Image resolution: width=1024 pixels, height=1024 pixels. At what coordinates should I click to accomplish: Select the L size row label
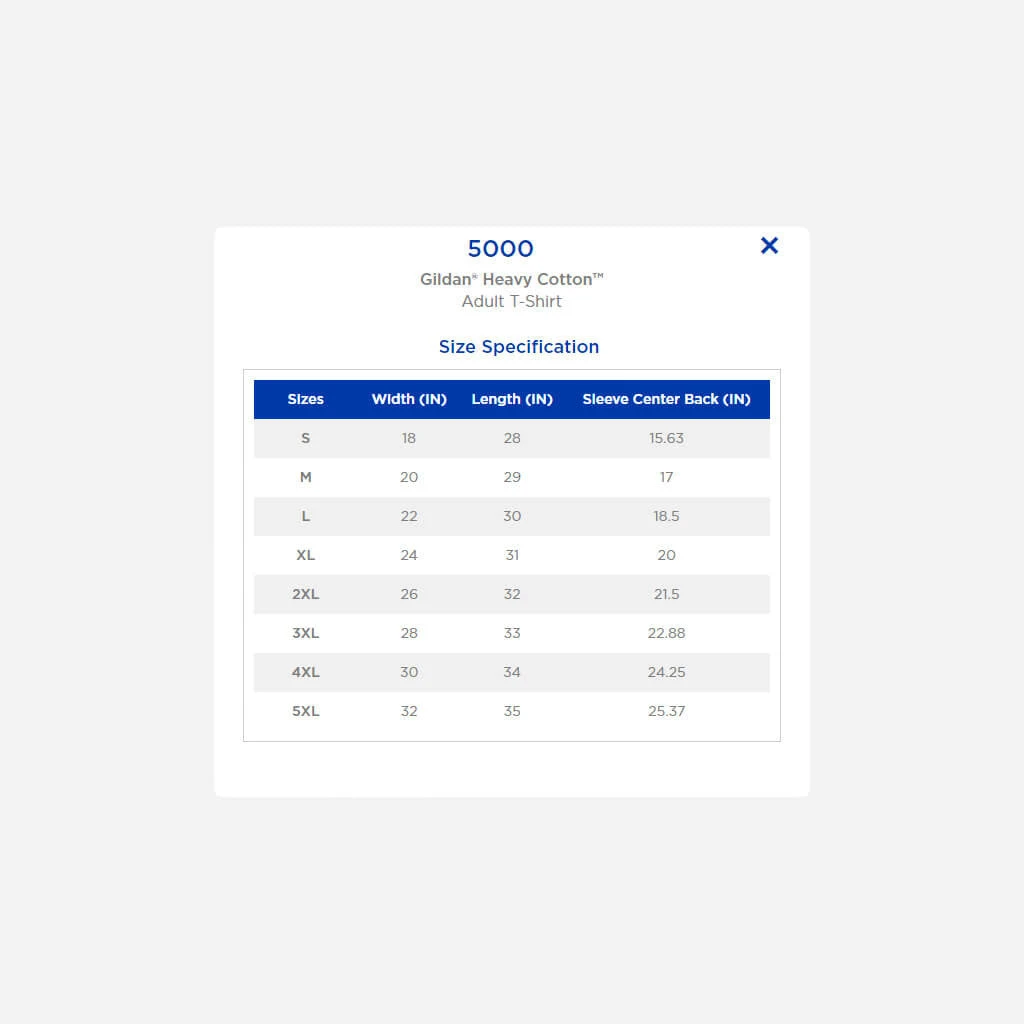click(x=305, y=516)
